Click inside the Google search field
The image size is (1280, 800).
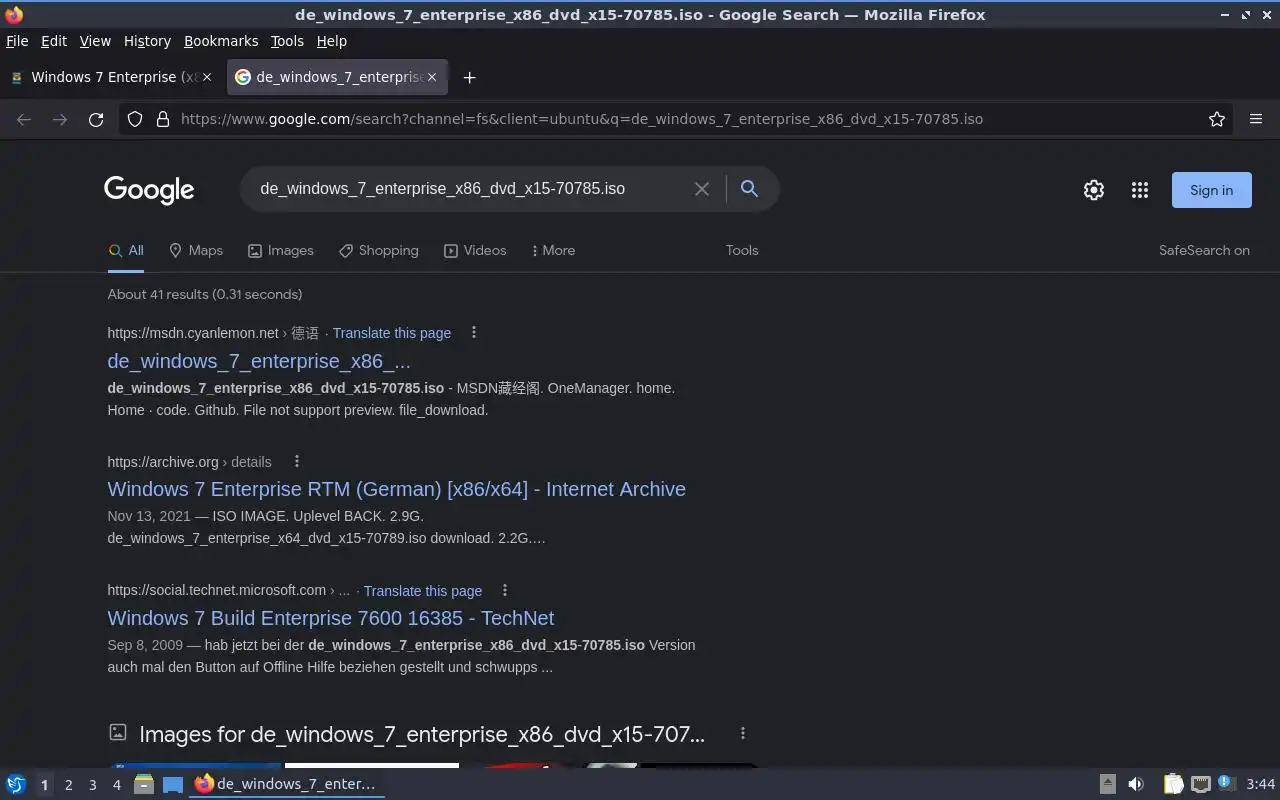[x=470, y=189]
